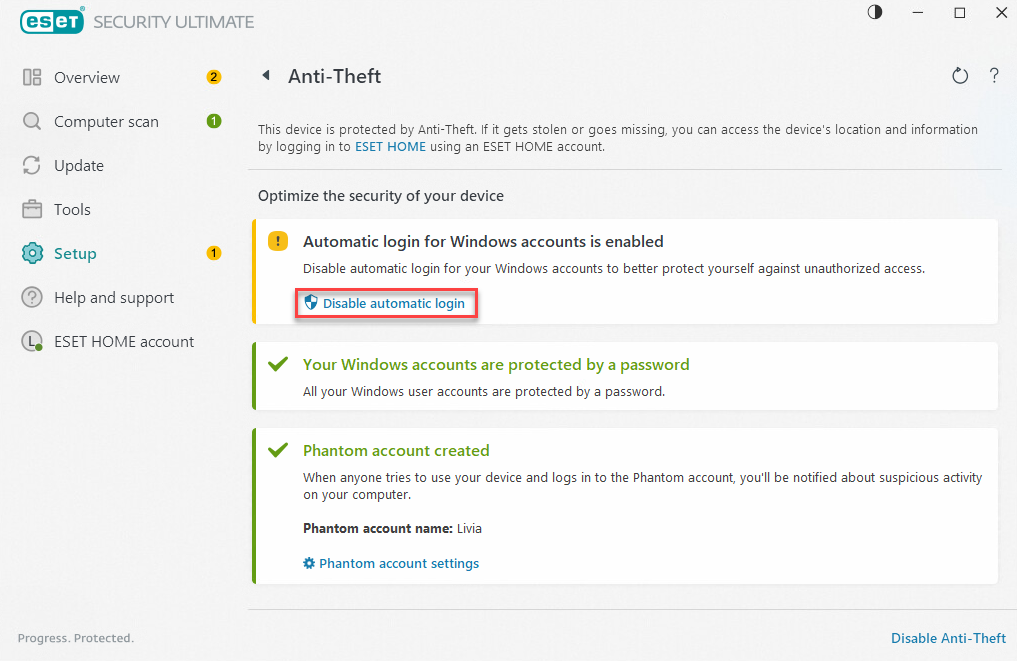Open help for Anti-Theft page
This screenshot has height=661, width=1017.
994,76
